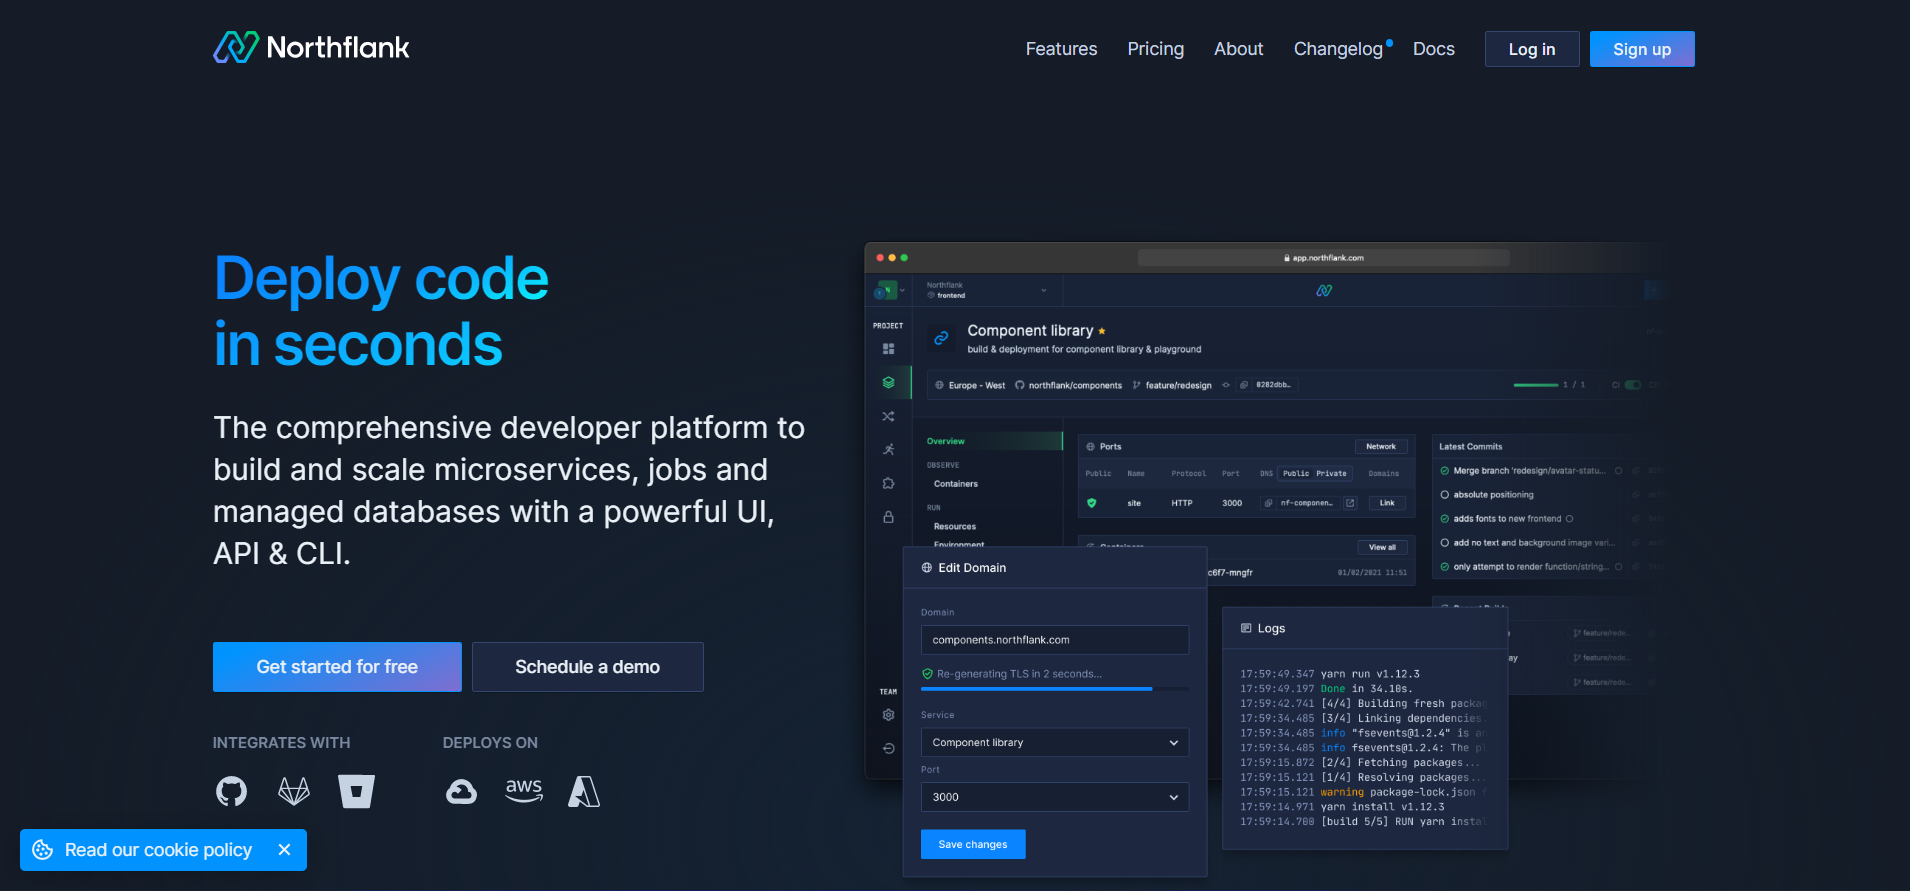
Task: Click the star next to Component library
Action: point(1102,331)
